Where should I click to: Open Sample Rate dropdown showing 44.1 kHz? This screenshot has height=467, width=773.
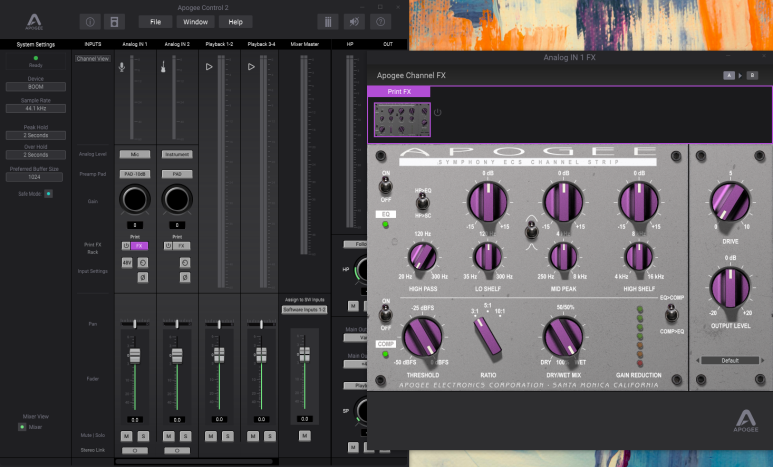(x=35, y=108)
